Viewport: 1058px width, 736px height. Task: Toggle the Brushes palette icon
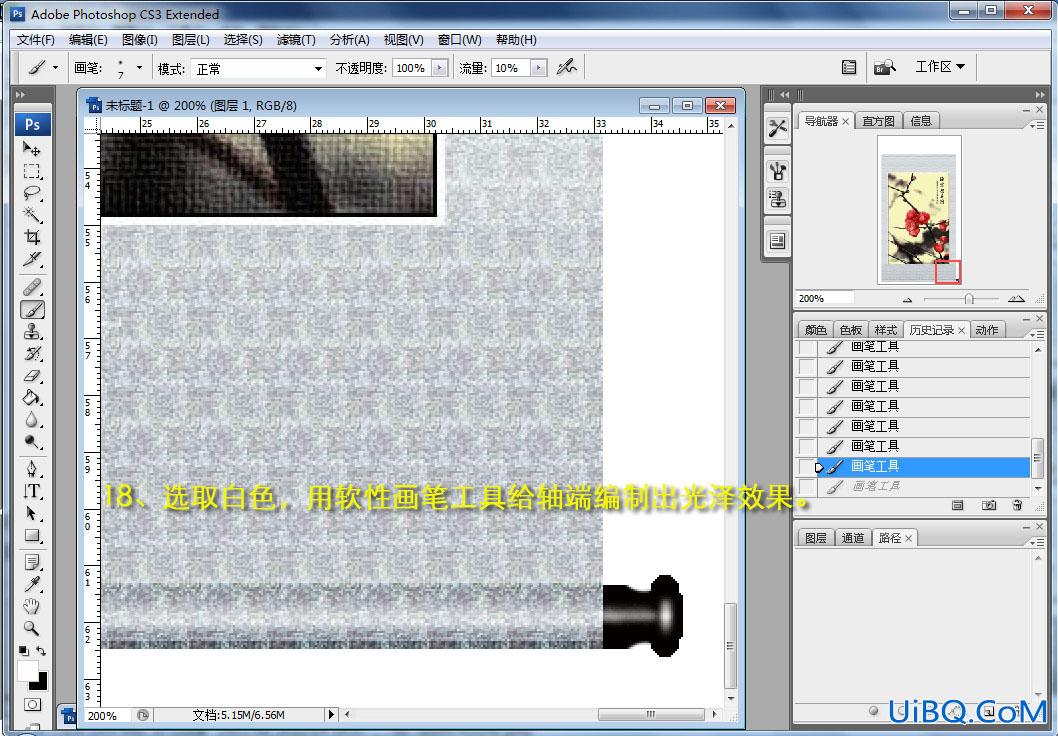coord(849,67)
